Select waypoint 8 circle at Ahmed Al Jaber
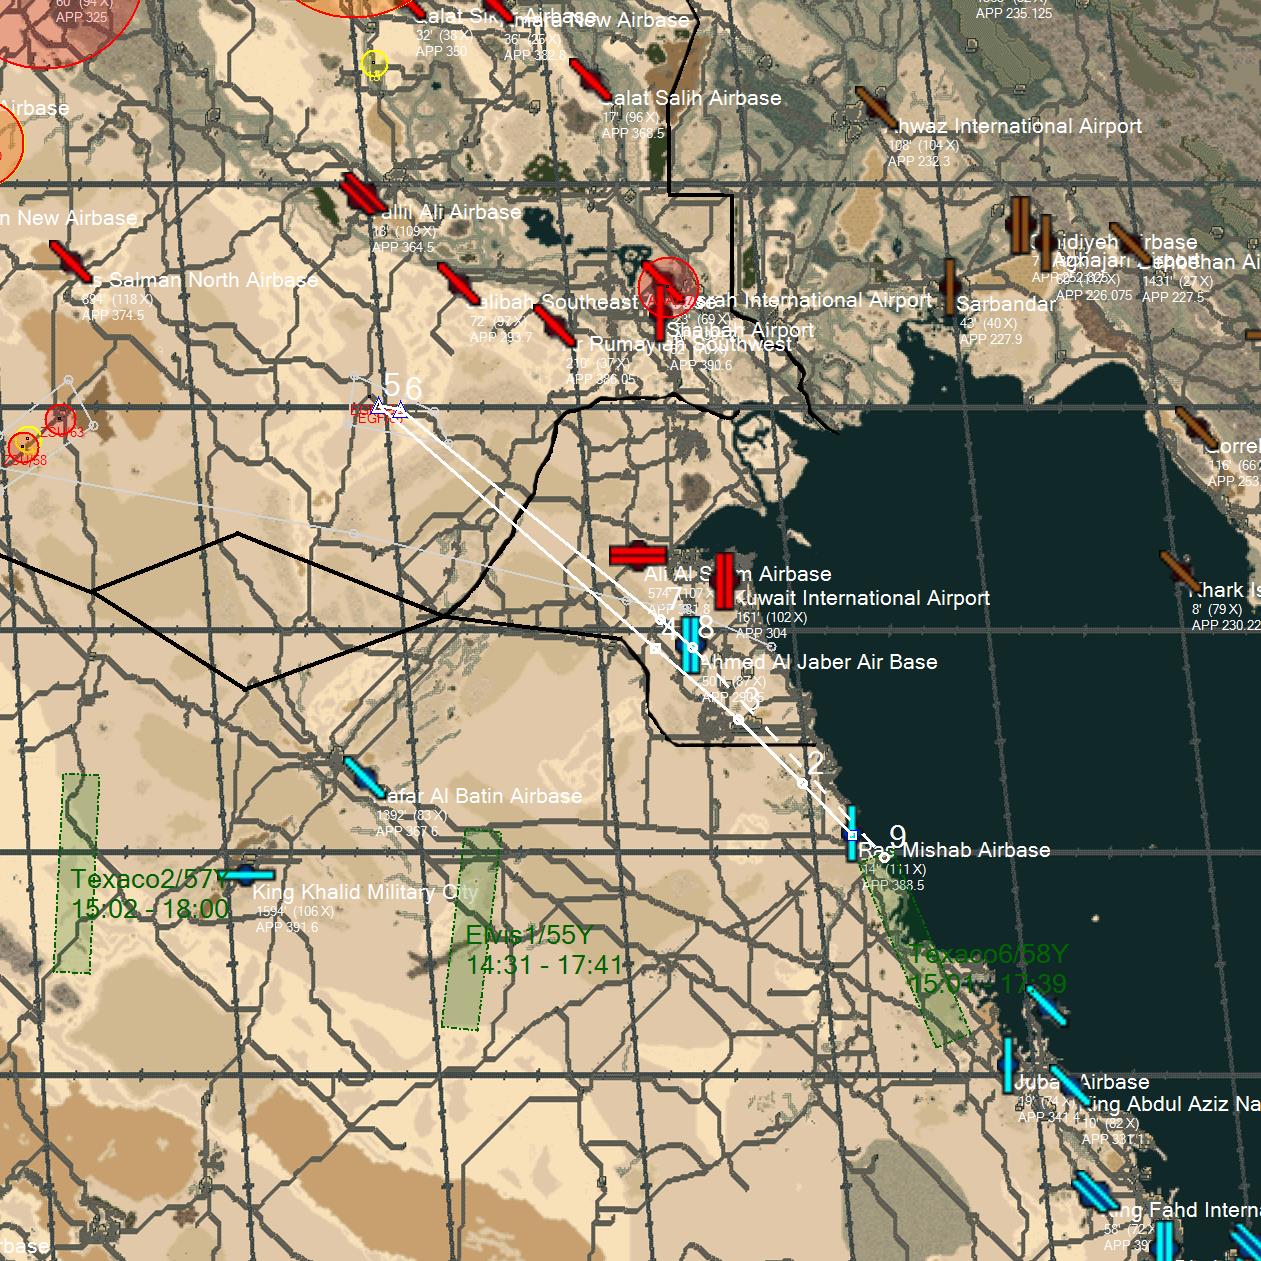Image resolution: width=1261 pixels, height=1261 pixels. pos(692,648)
